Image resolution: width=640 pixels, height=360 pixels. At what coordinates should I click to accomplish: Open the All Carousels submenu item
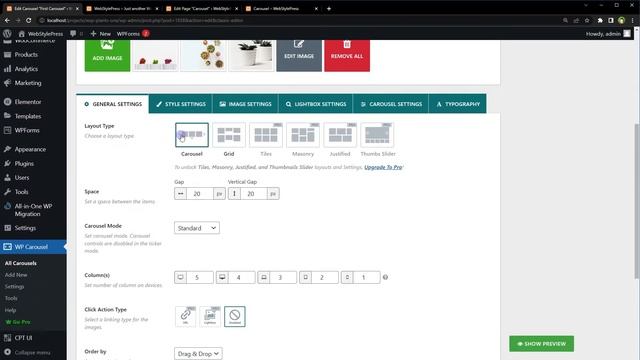(x=21, y=263)
